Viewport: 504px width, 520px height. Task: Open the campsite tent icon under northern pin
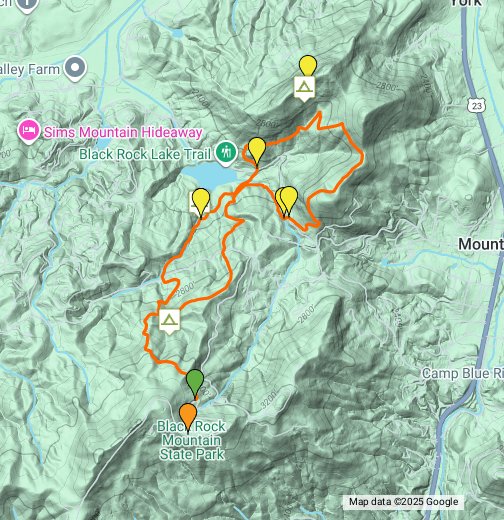pos(304,88)
